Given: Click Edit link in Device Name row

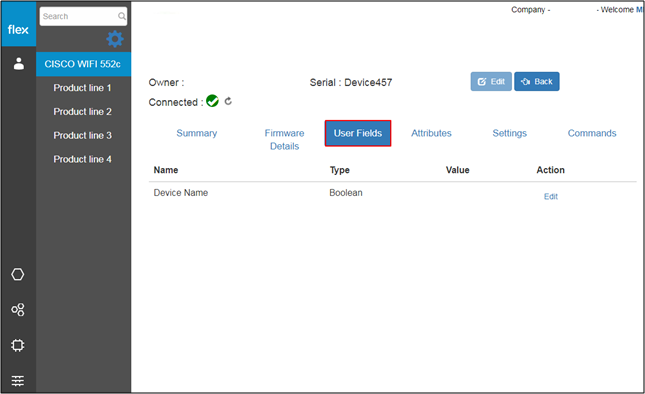Looking at the screenshot, I should pyautogui.click(x=551, y=197).
